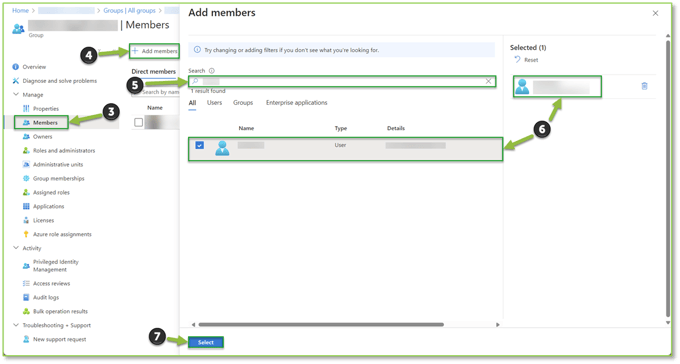Viewport: 680px width, 364px height.
Task: Switch to Enterprise applications tab
Action: pos(296,103)
